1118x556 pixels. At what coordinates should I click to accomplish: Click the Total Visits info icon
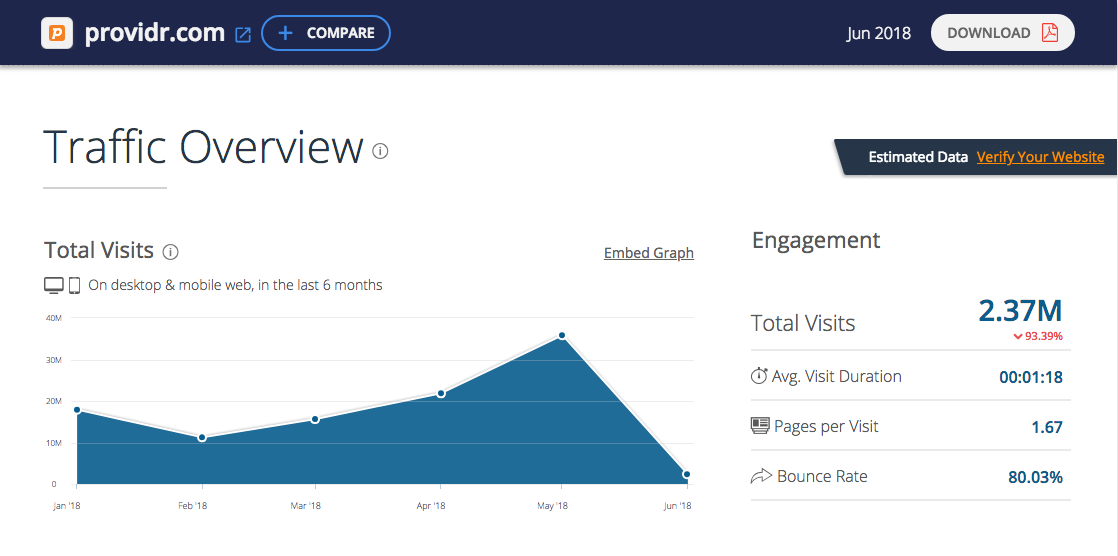point(171,251)
